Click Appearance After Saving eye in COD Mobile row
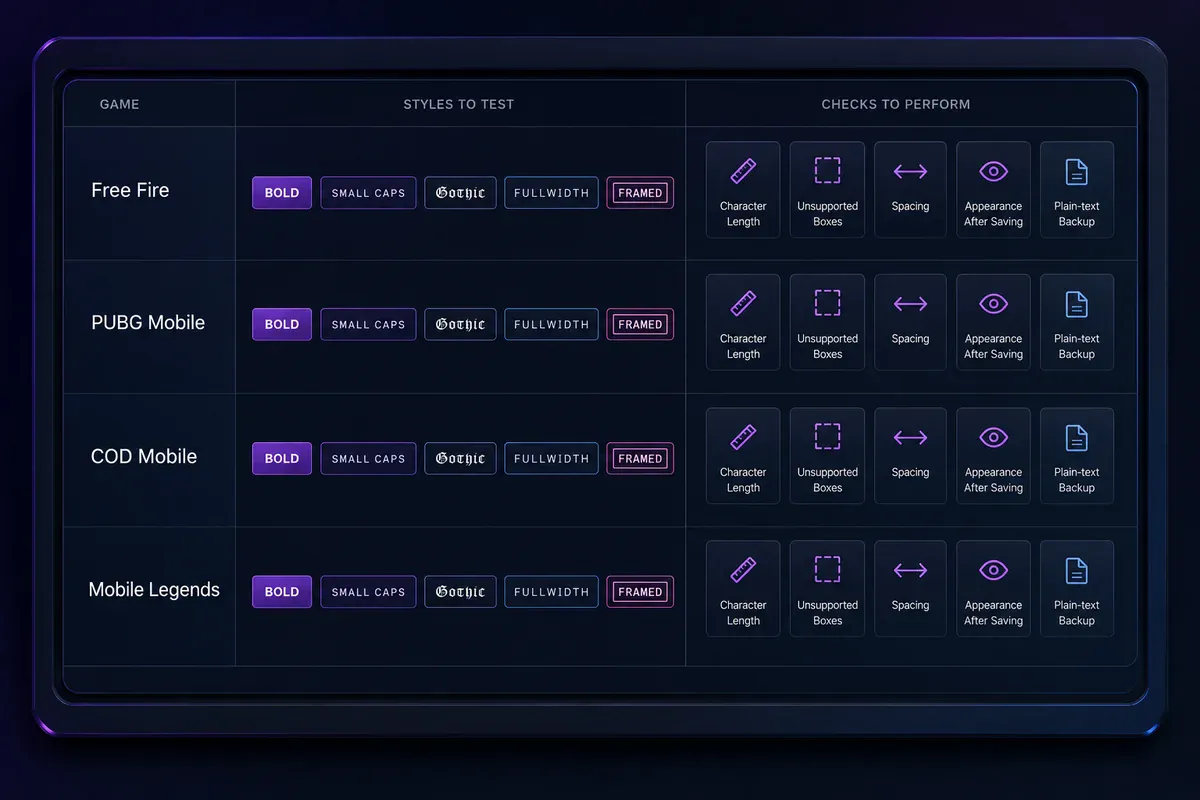 coord(993,437)
